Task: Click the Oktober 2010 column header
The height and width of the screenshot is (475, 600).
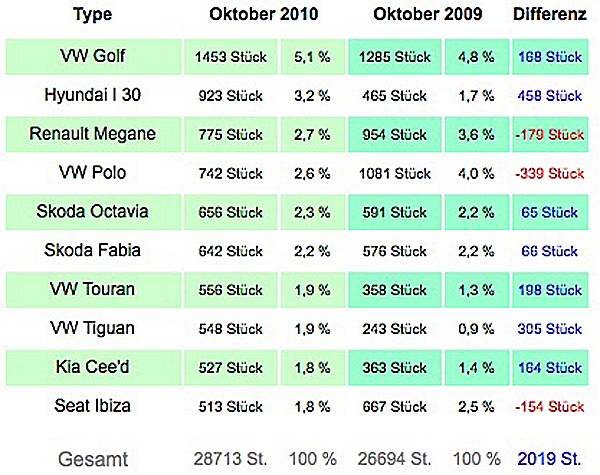Action: coord(264,14)
